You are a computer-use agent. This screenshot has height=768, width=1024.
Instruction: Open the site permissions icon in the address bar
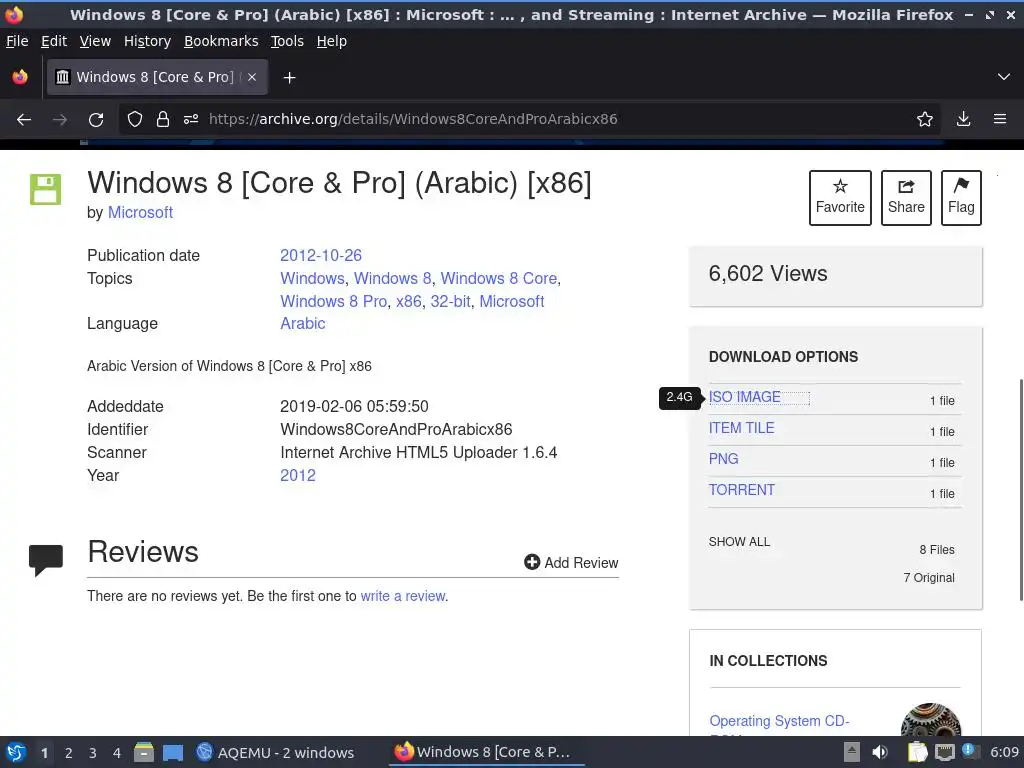191,119
